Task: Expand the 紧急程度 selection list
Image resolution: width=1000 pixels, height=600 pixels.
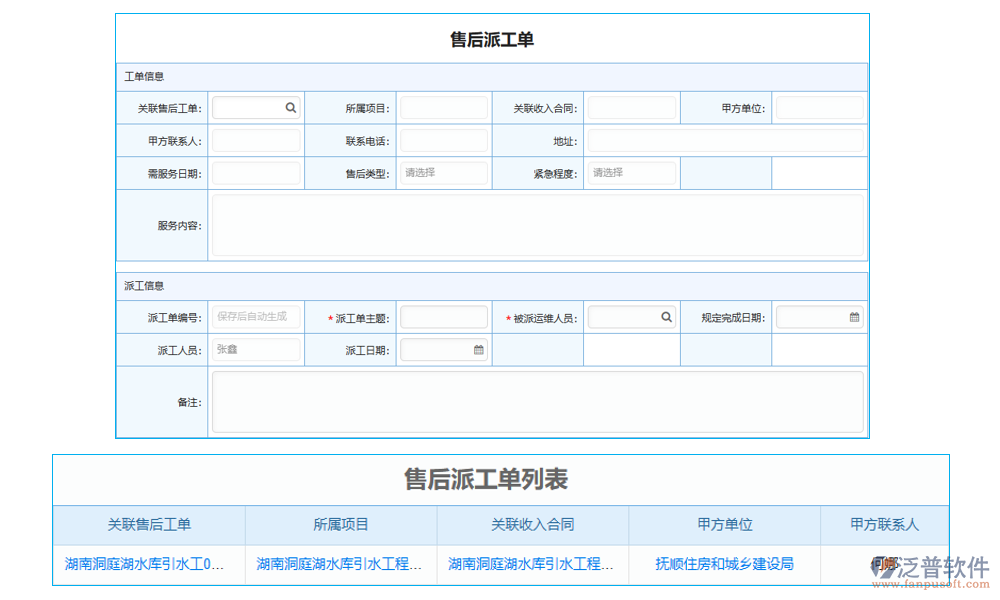Action: tap(631, 173)
